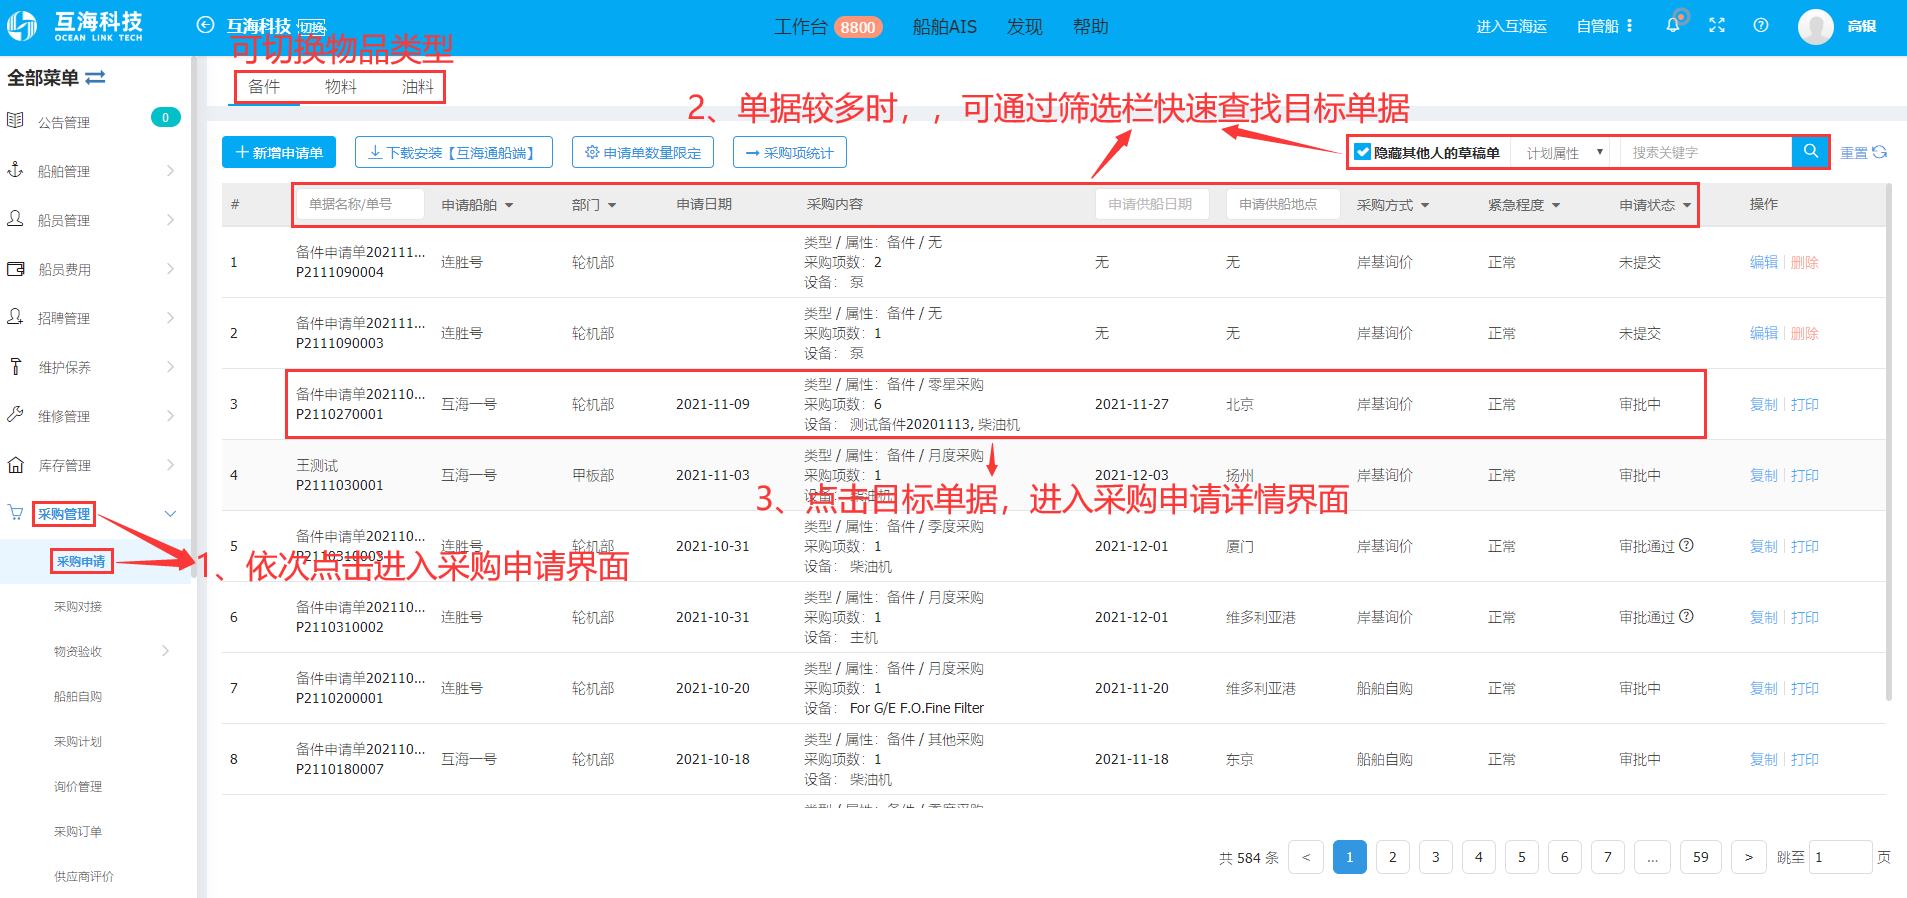The height and width of the screenshot is (898, 1907).
Task: Click the maintenance upkeep icon
Action: (x=15, y=366)
